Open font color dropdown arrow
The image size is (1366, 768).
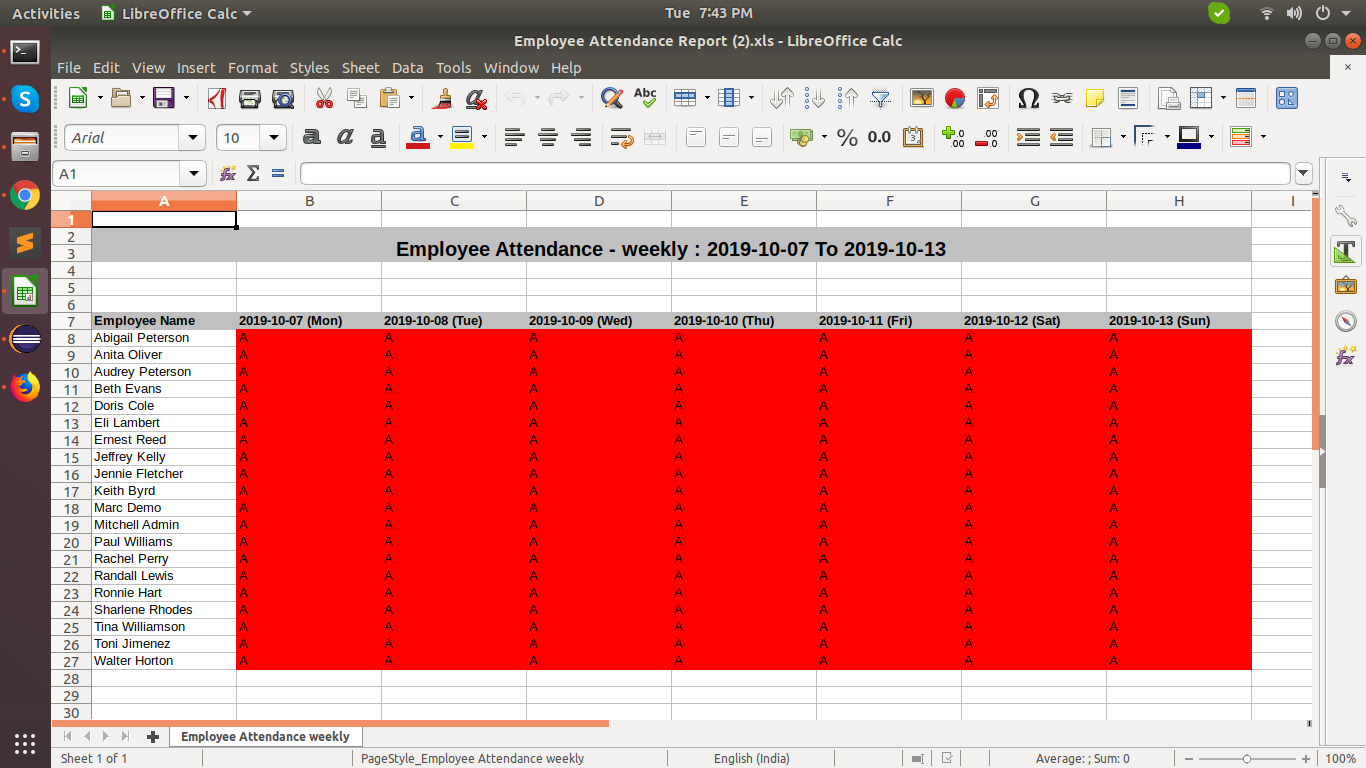[x=441, y=137]
